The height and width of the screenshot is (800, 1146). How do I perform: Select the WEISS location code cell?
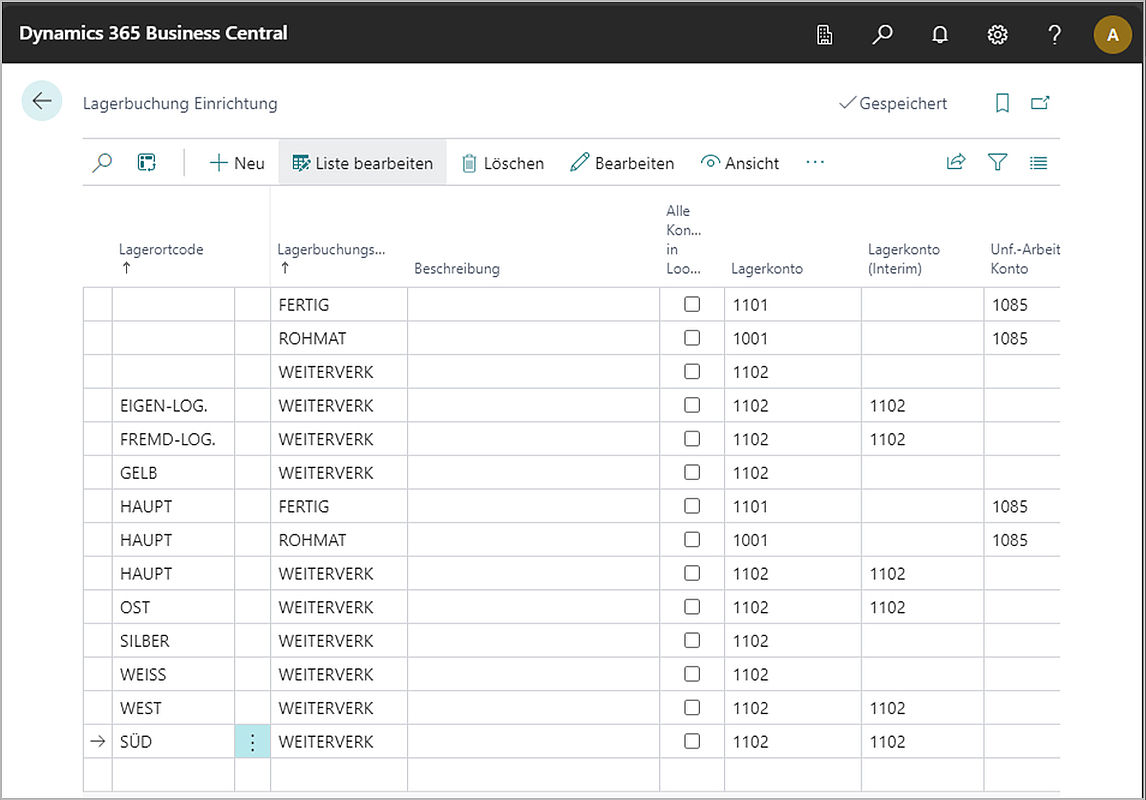coord(173,674)
